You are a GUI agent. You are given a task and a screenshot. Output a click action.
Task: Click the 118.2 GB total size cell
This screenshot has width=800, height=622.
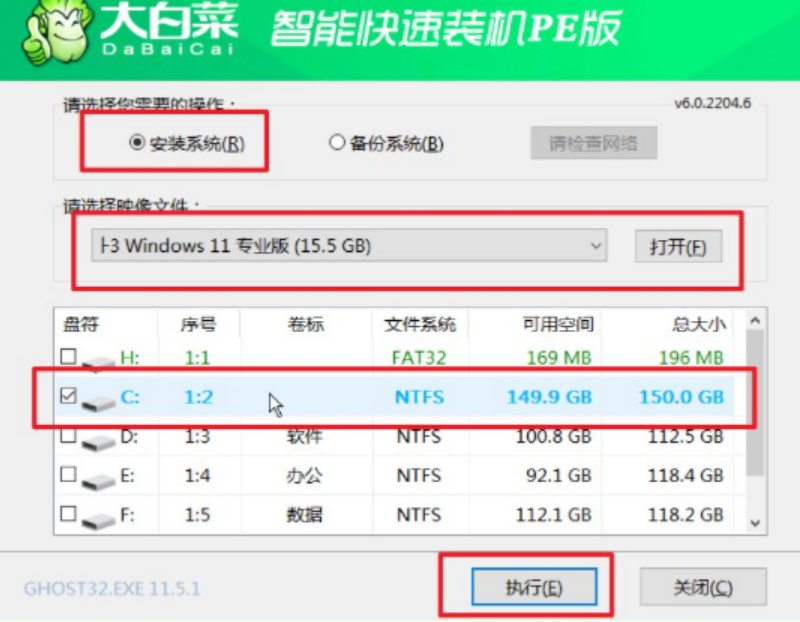point(686,515)
